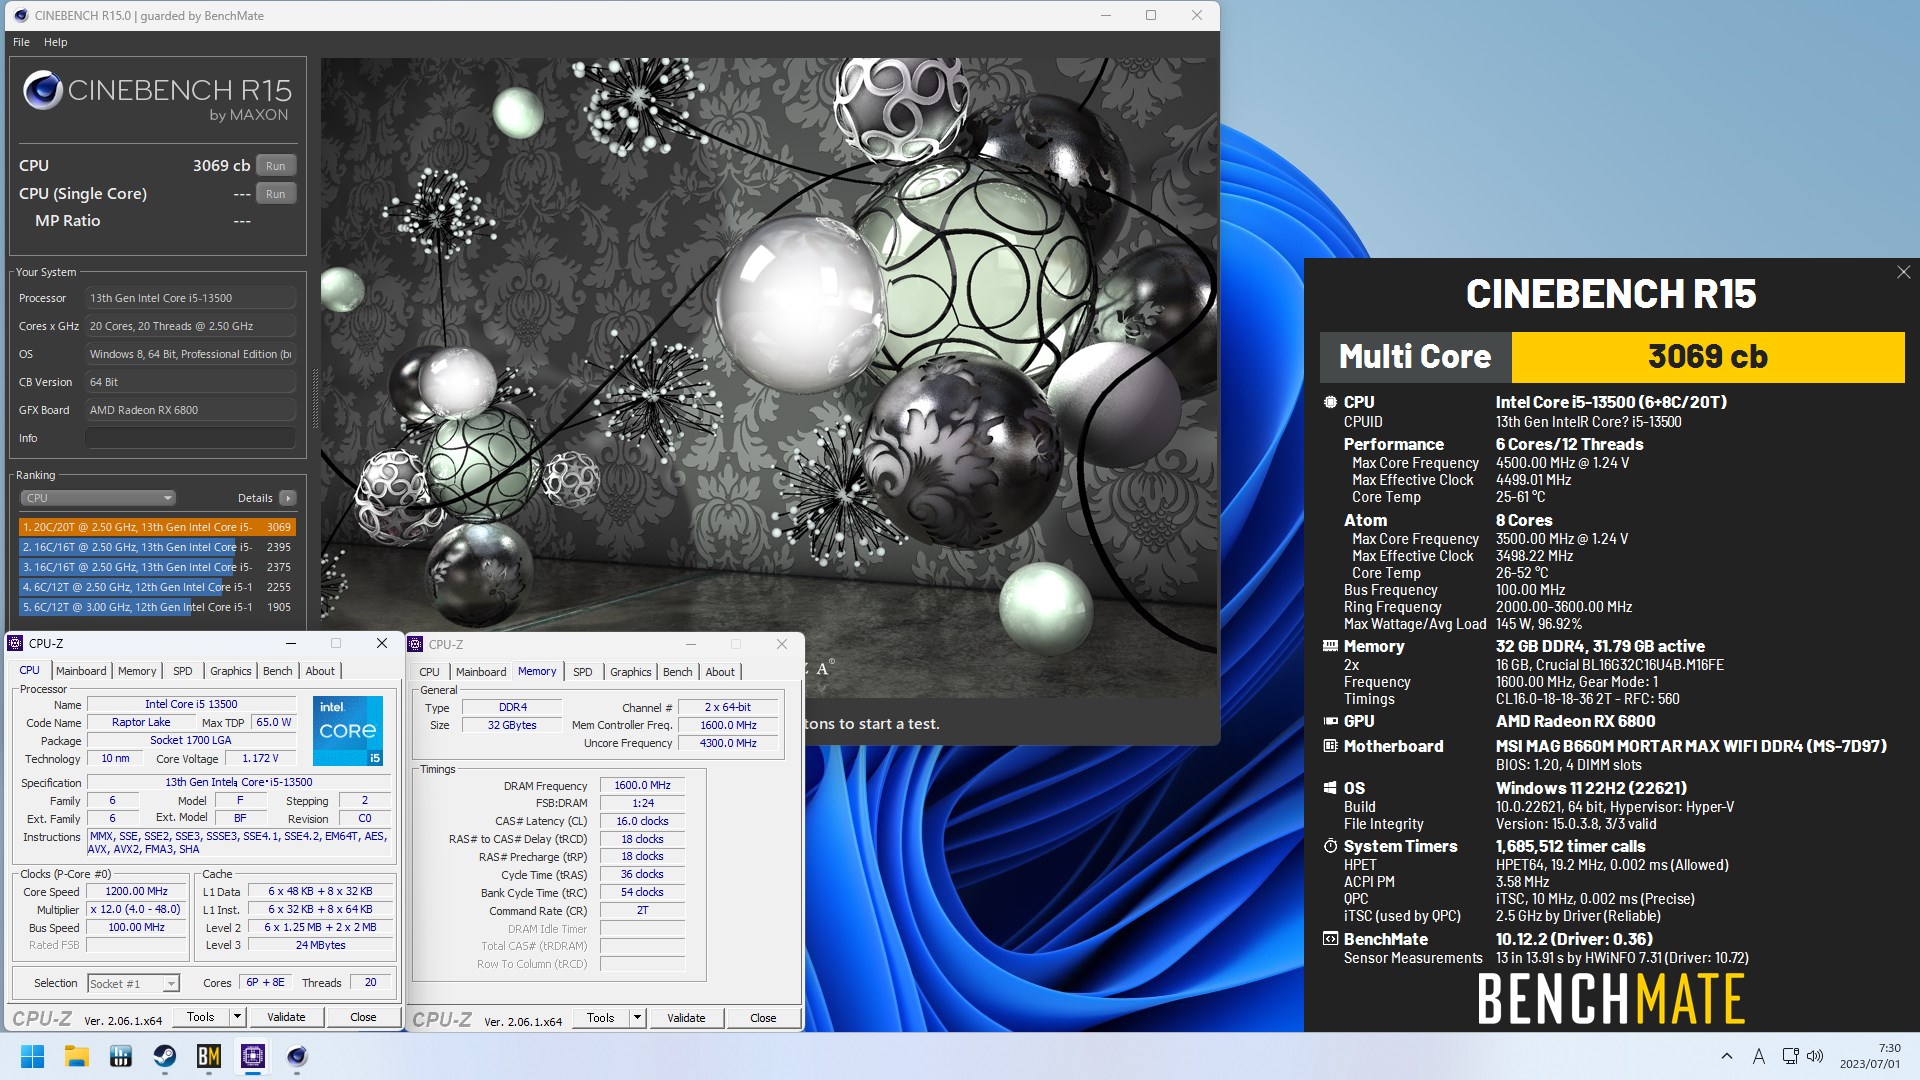Open CPU-Z taskbar icon
Viewport: 1920px width, 1080px height.
[253, 1056]
